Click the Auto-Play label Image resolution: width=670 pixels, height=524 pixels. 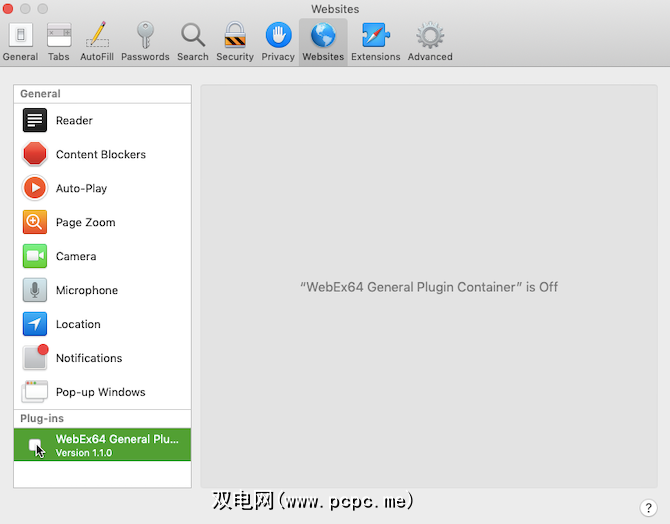coord(81,188)
